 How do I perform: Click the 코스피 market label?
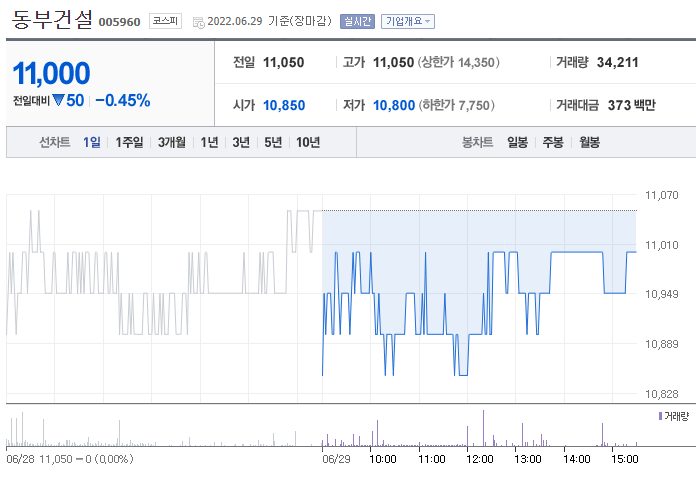click(165, 21)
